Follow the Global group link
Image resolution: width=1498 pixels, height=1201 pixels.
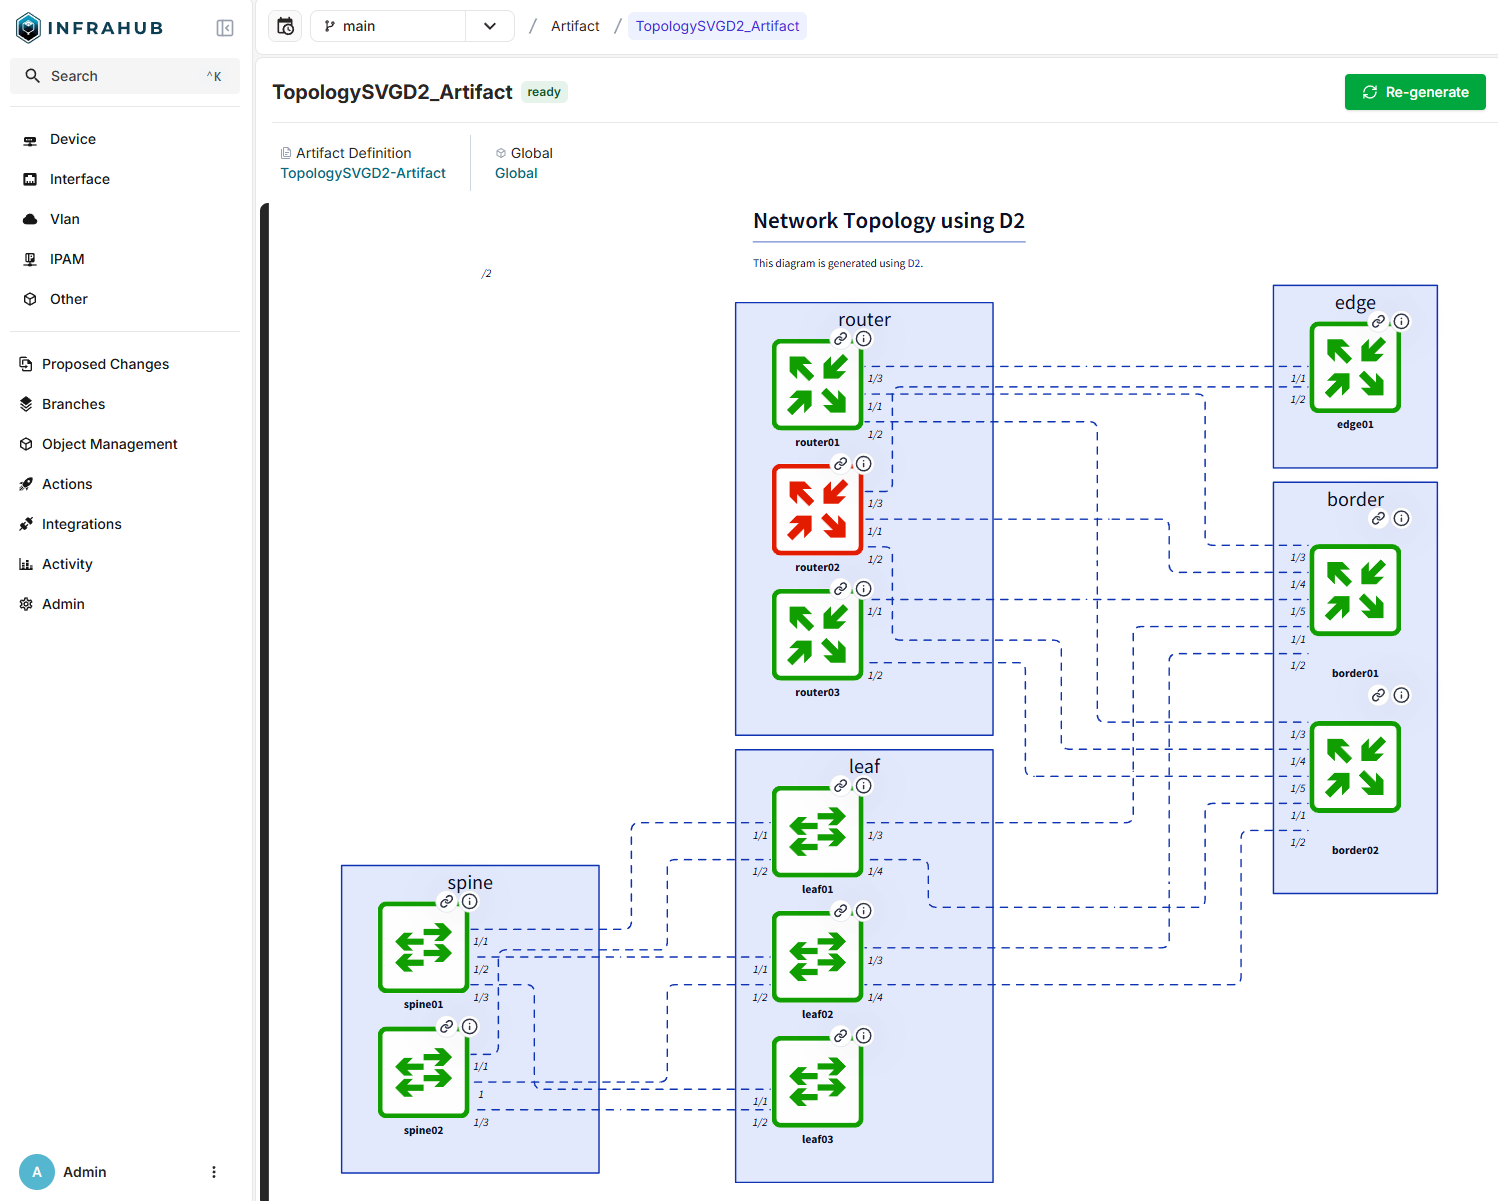516,173
